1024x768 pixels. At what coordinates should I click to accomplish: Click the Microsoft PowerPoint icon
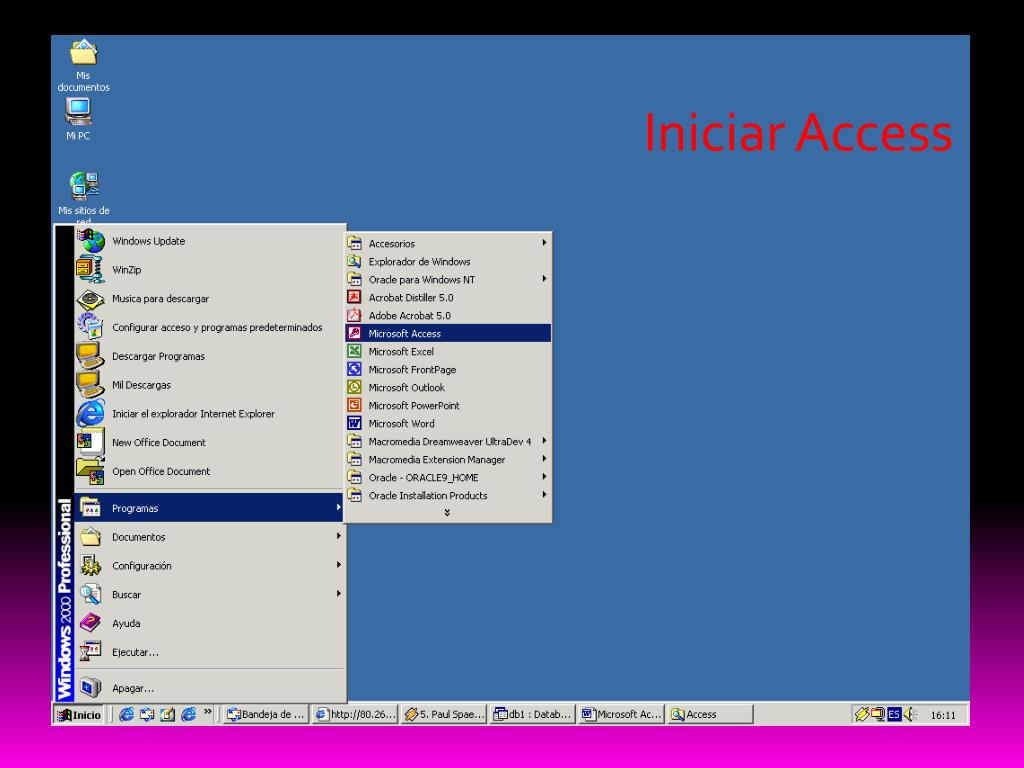[354, 405]
